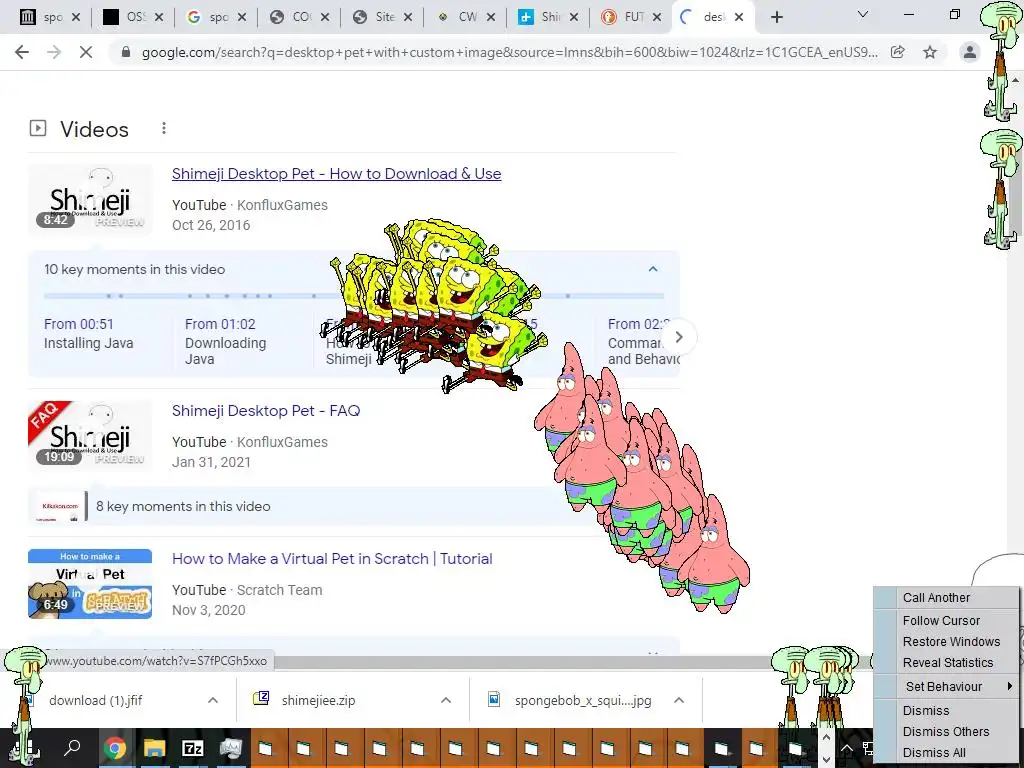Close the FUT tab

click(x=657, y=17)
